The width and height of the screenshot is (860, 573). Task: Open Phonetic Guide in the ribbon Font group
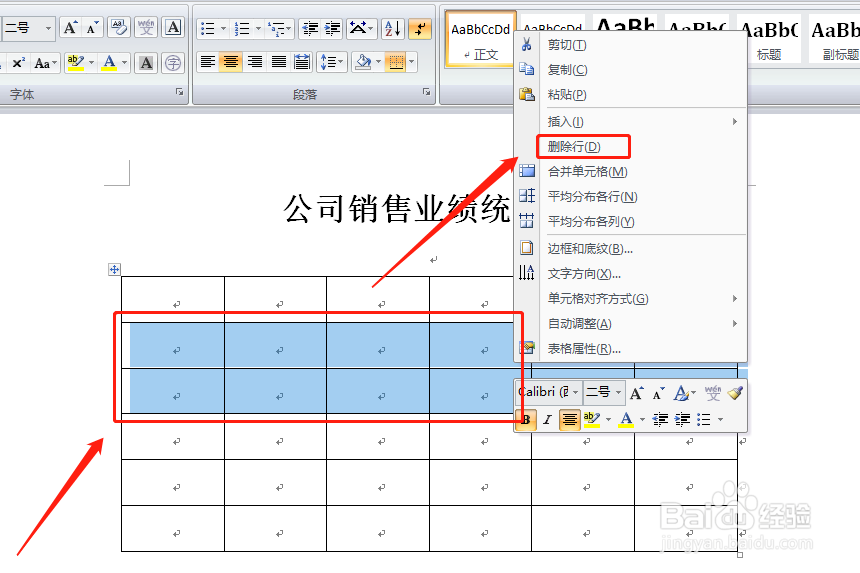coord(146,27)
